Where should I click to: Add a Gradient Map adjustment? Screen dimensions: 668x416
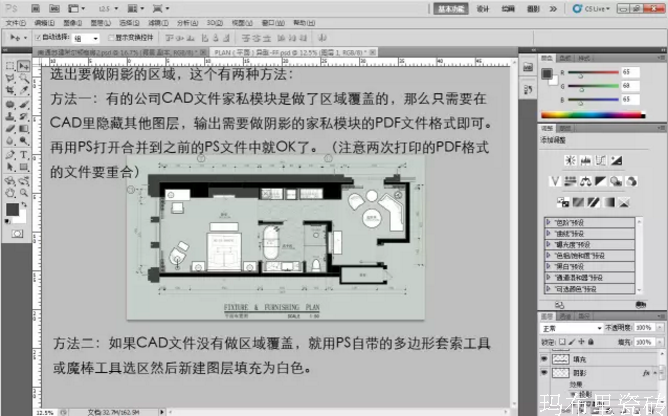coord(609,202)
